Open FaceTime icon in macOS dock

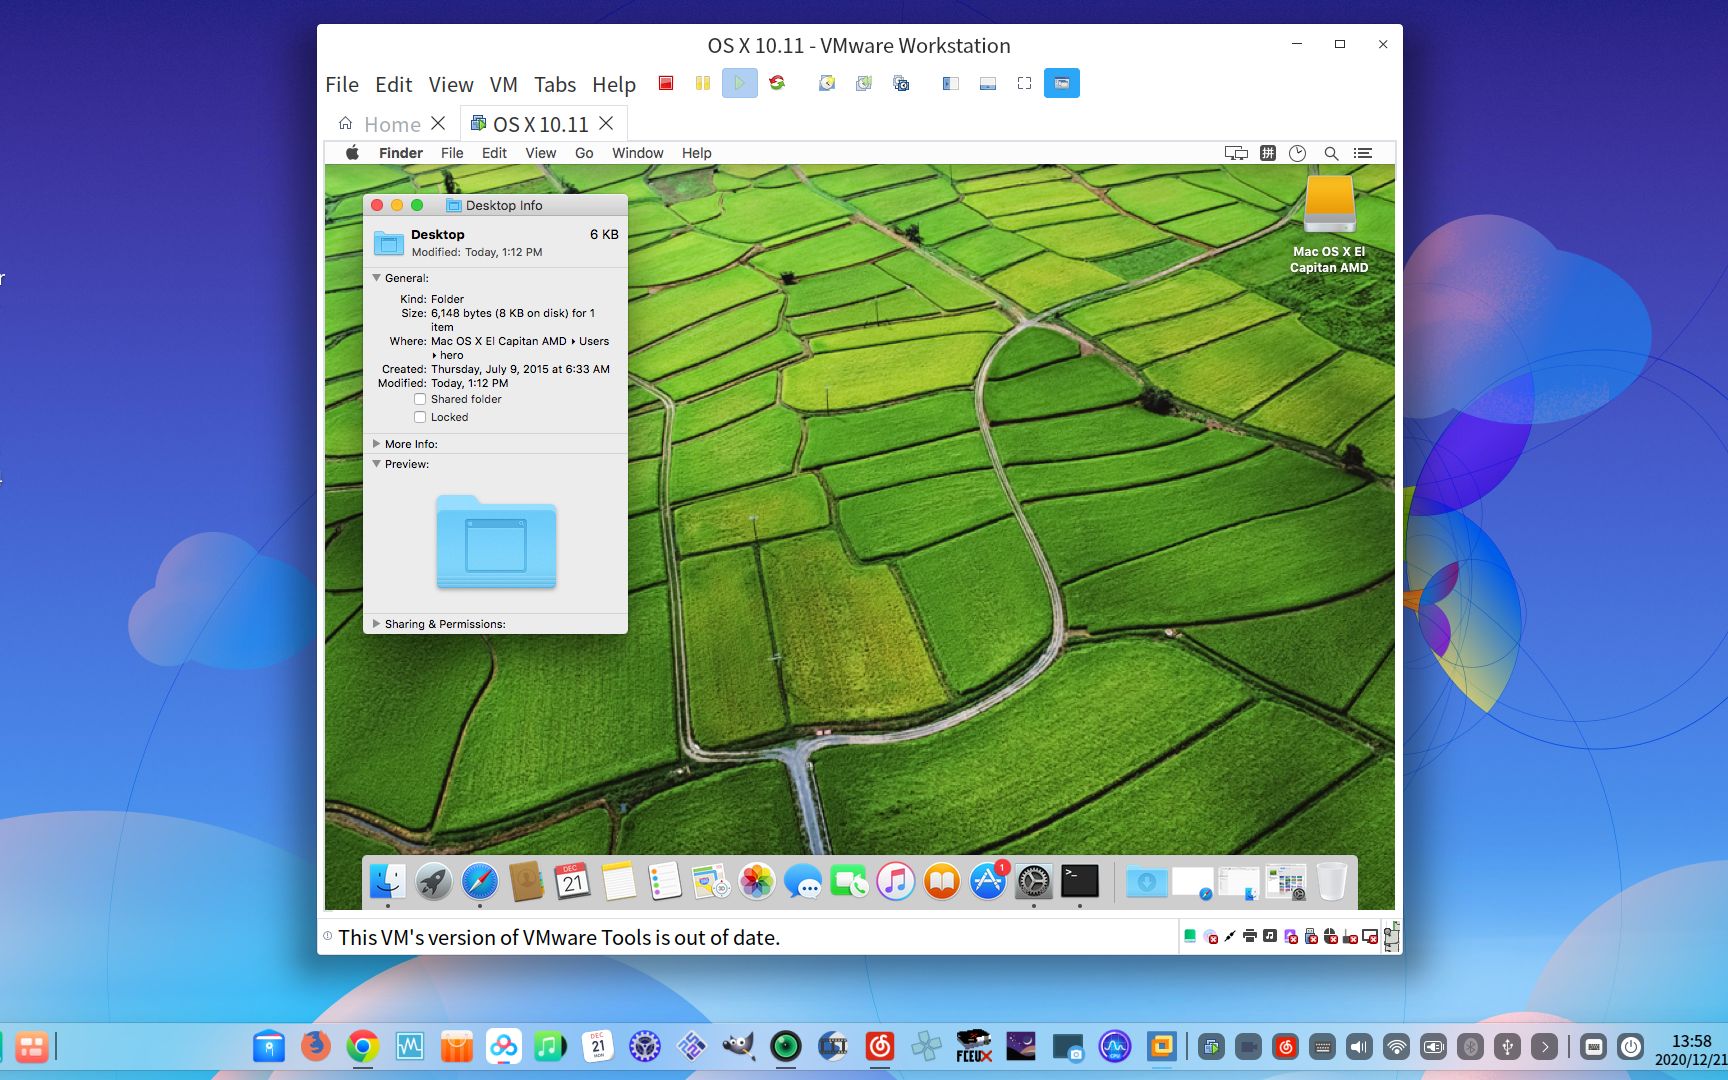click(x=849, y=881)
